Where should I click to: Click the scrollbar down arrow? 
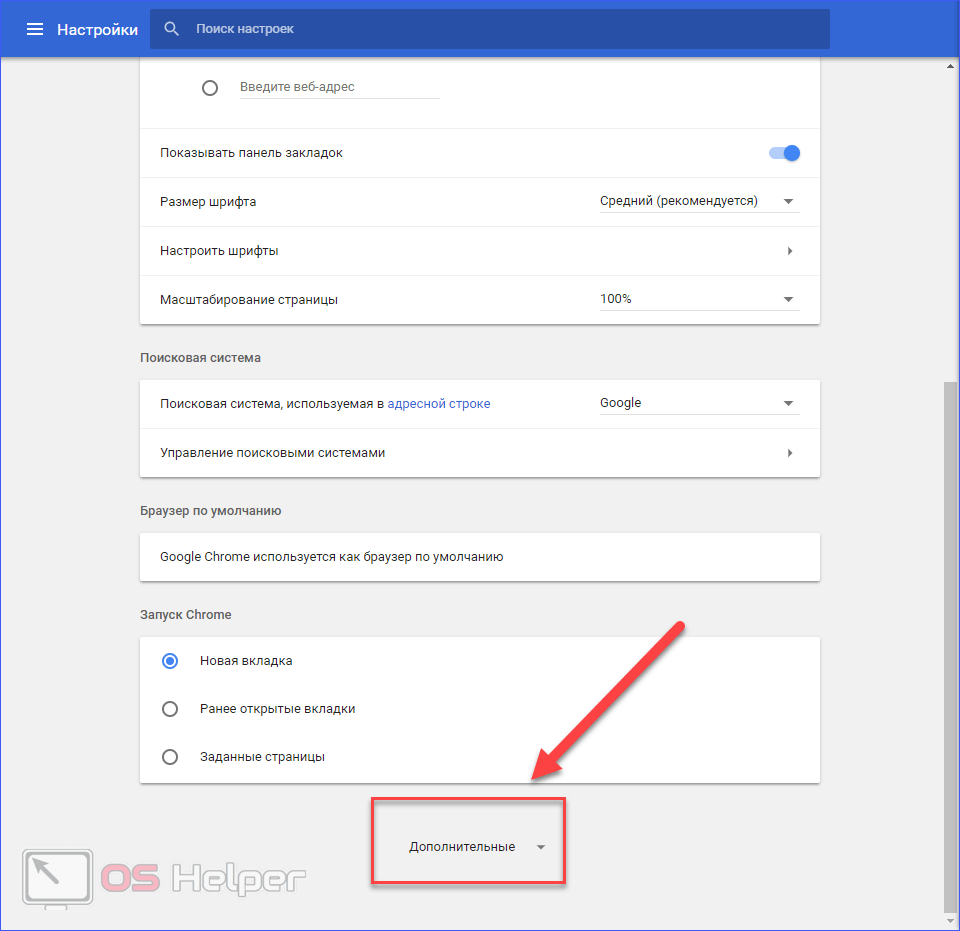pyautogui.click(x=950, y=922)
